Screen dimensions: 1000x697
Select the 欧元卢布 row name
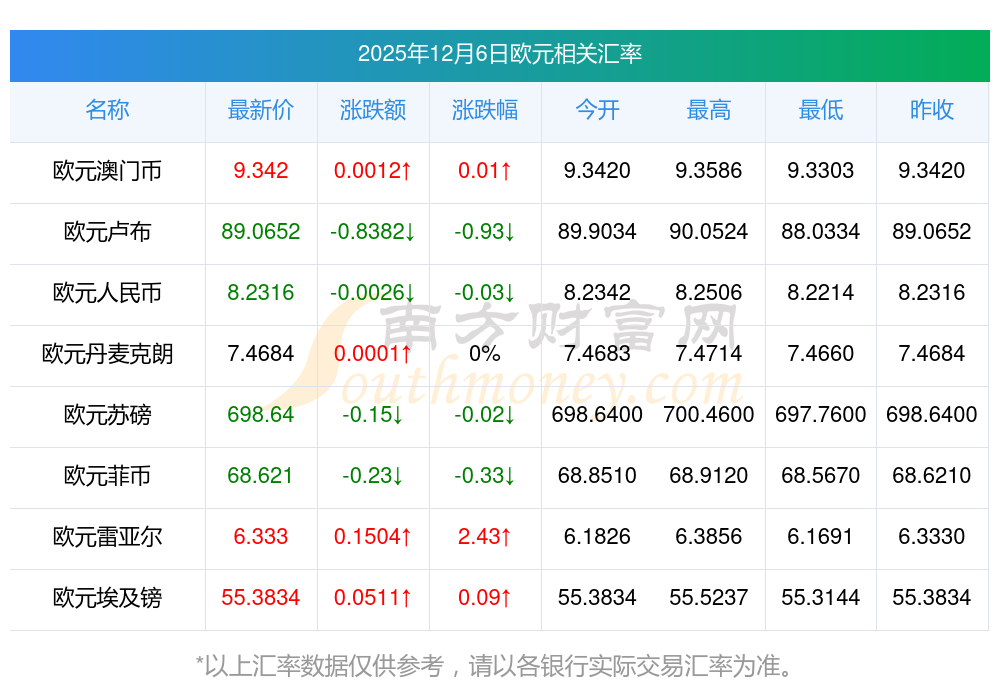click(107, 232)
